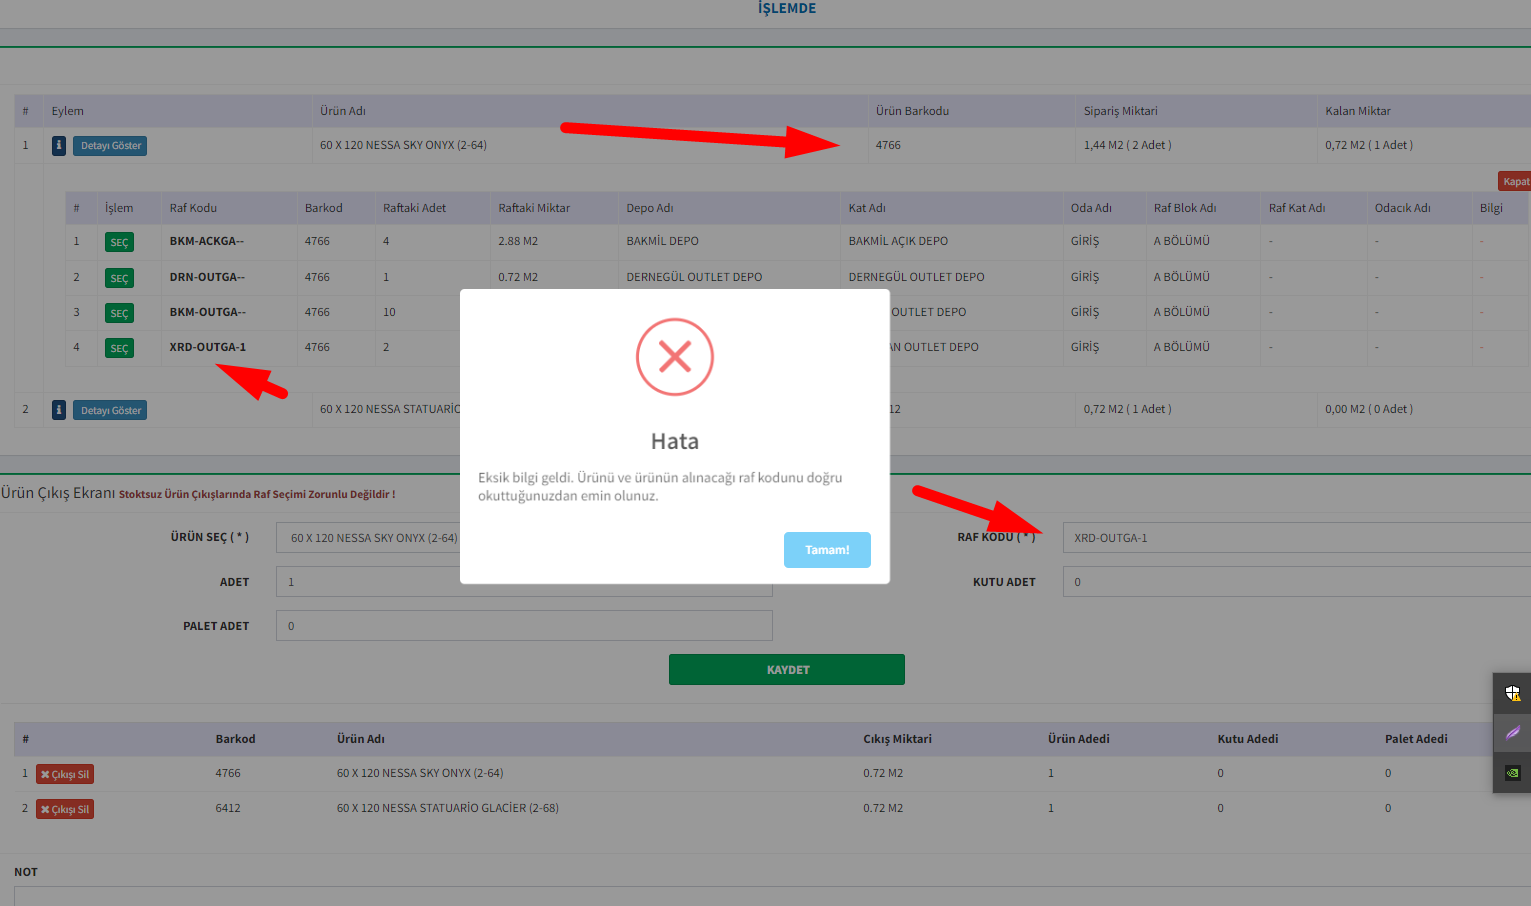Click the info icon in row 1

coord(59,146)
